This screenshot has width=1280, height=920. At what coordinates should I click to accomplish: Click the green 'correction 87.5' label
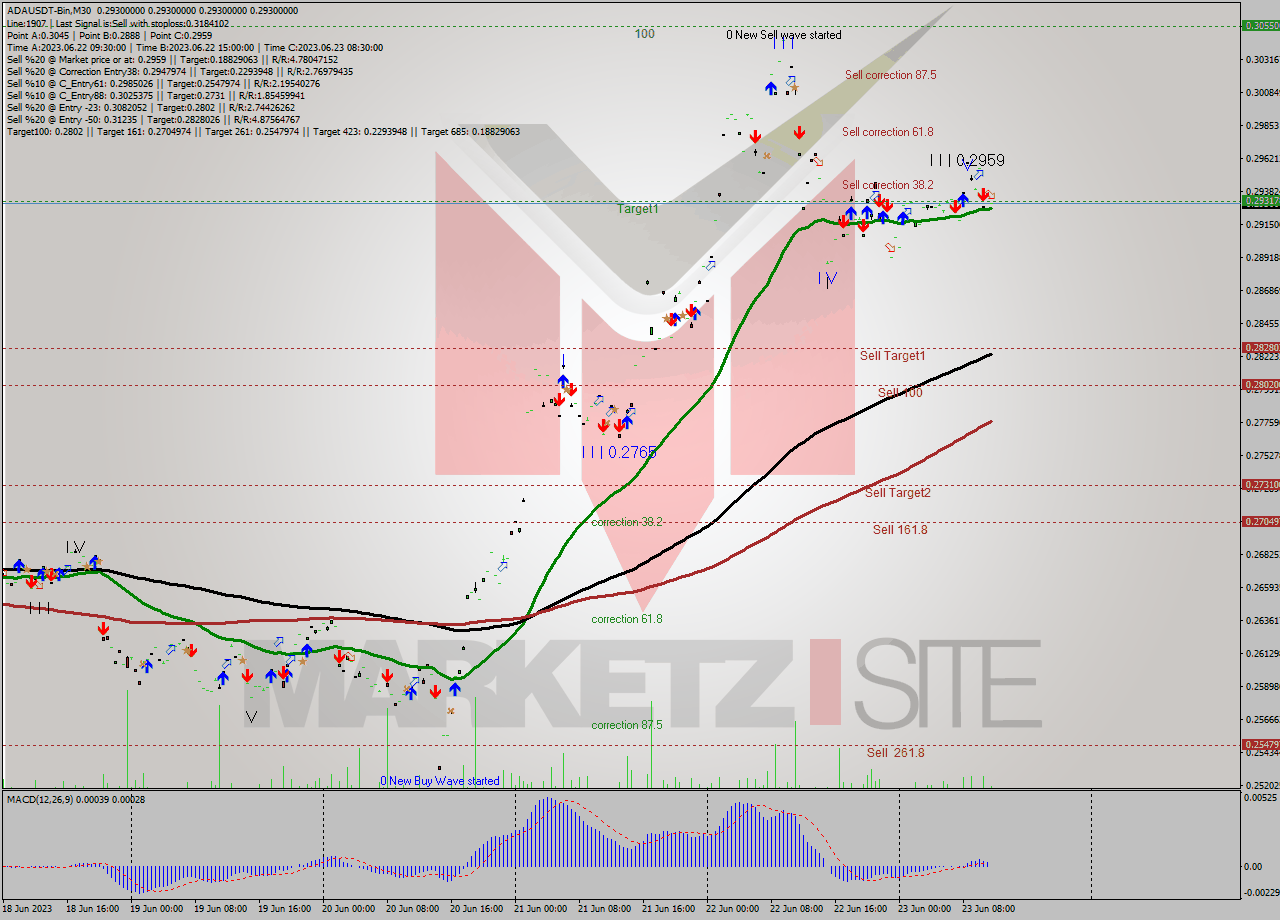pos(626,725)
